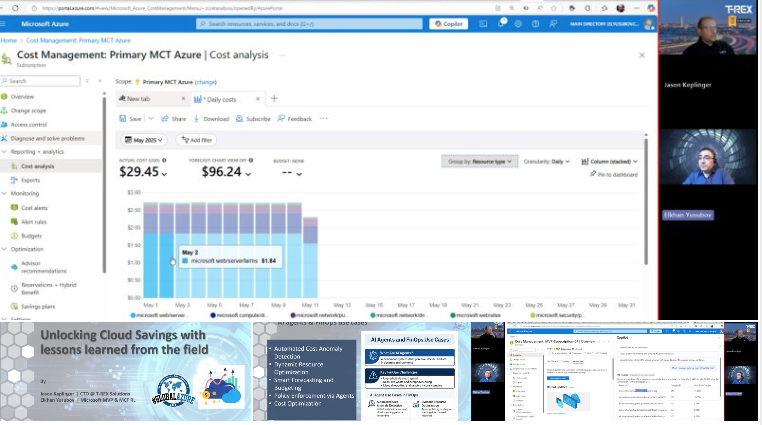This screenshot has height=425, width=762.
Task: Open the Cloud Shell icon in header
Action: (483, 24)
